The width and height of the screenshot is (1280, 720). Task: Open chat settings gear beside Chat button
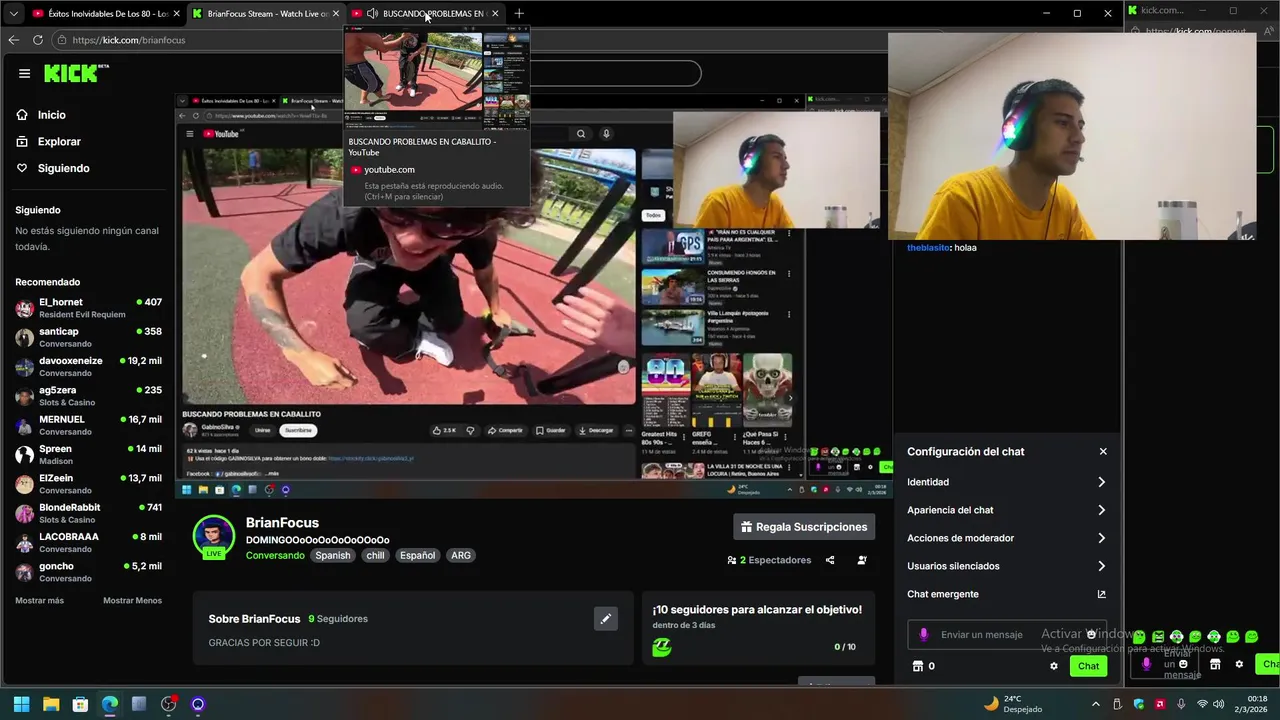1053,666
